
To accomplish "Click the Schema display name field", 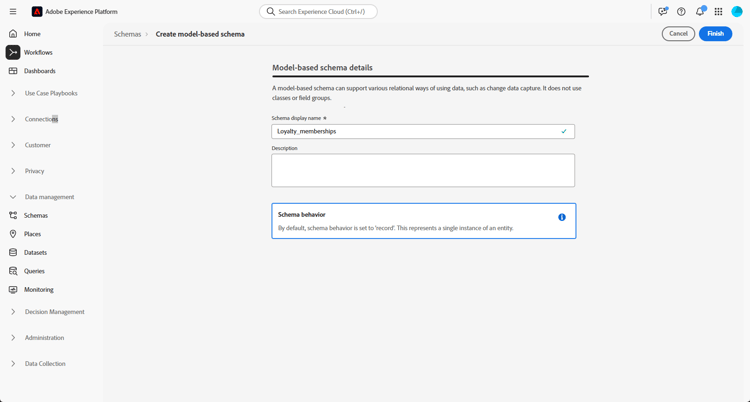I will 416,131.
